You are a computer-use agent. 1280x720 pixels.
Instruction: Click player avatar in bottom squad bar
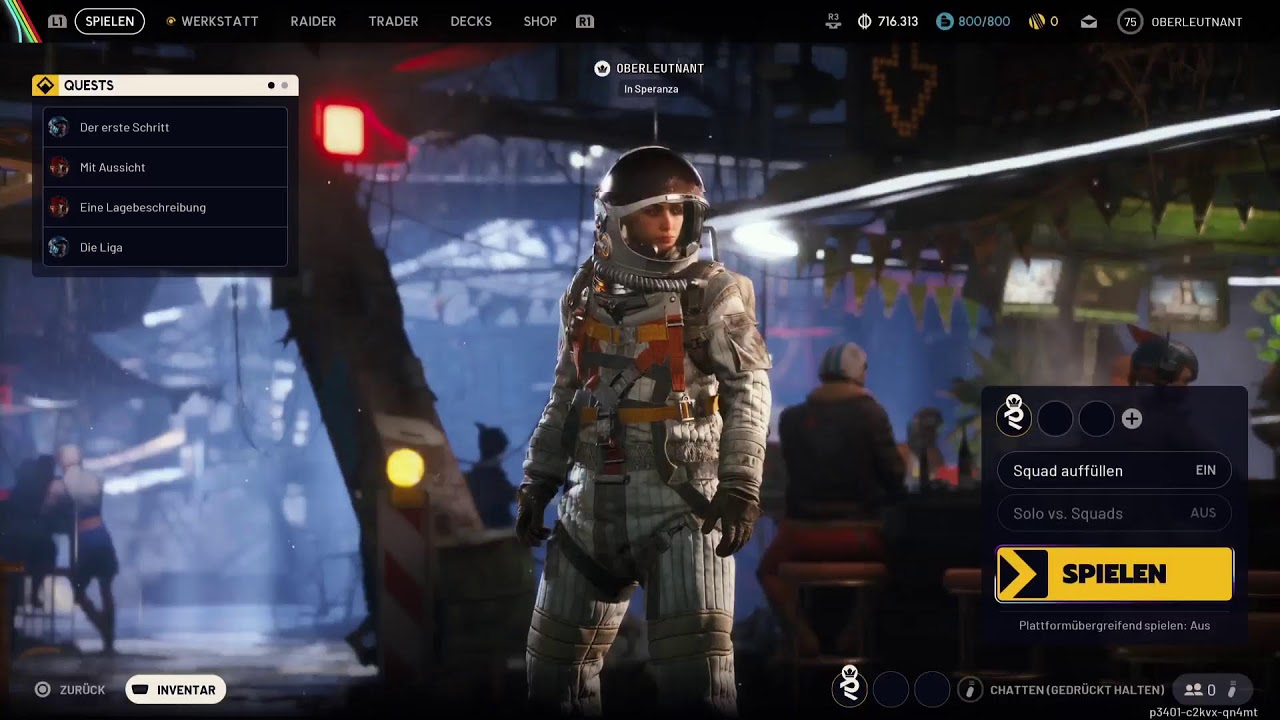tap(850, 687)
